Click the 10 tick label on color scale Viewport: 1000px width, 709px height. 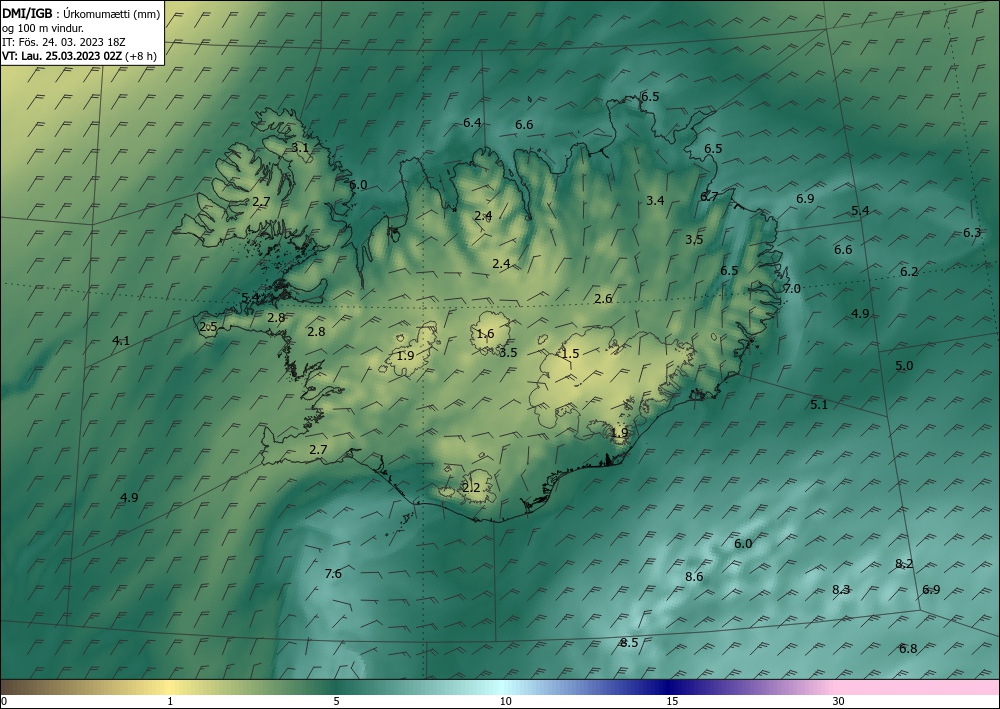506,701
